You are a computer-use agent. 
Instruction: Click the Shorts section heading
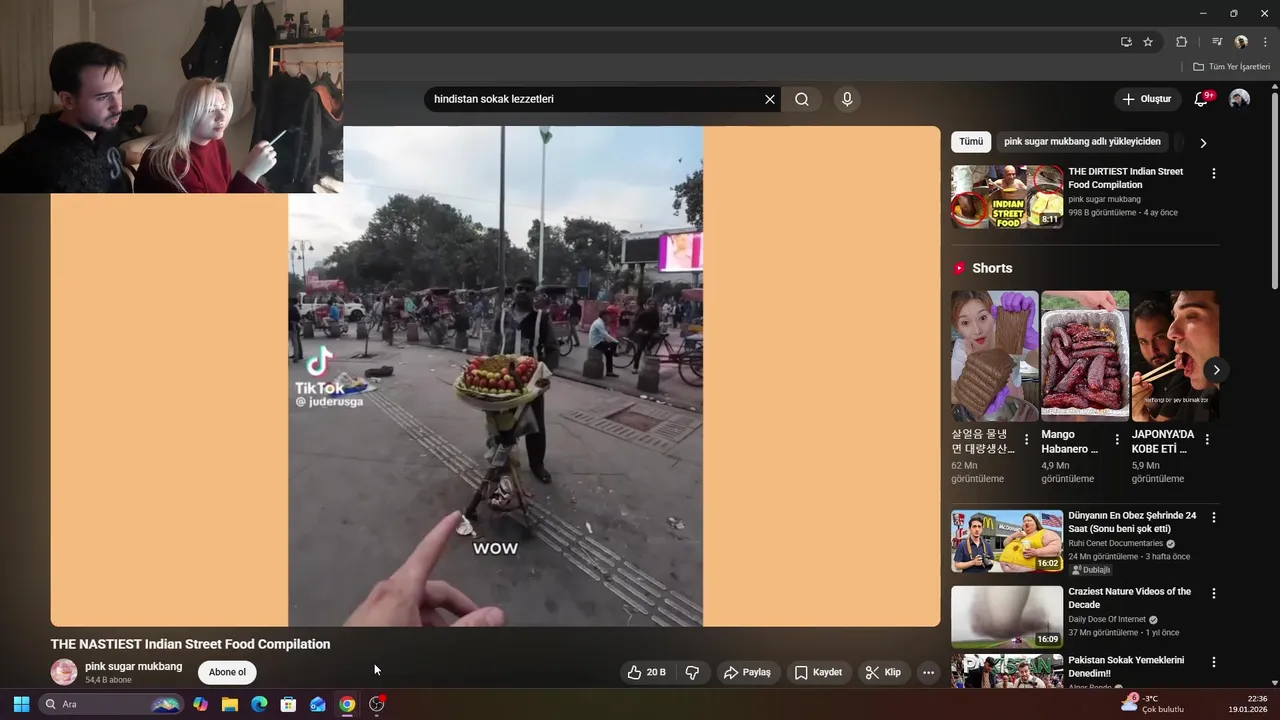tap(992, 268)
